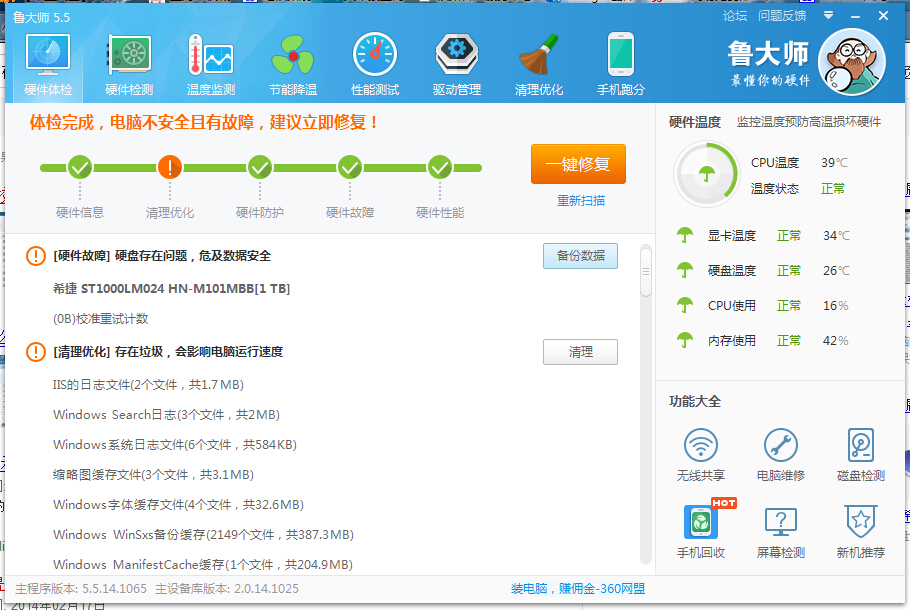Select the Windows WinSxs备份缓存 row
The height and width of the screenshot is (610, 910).
tap(203, 535)
